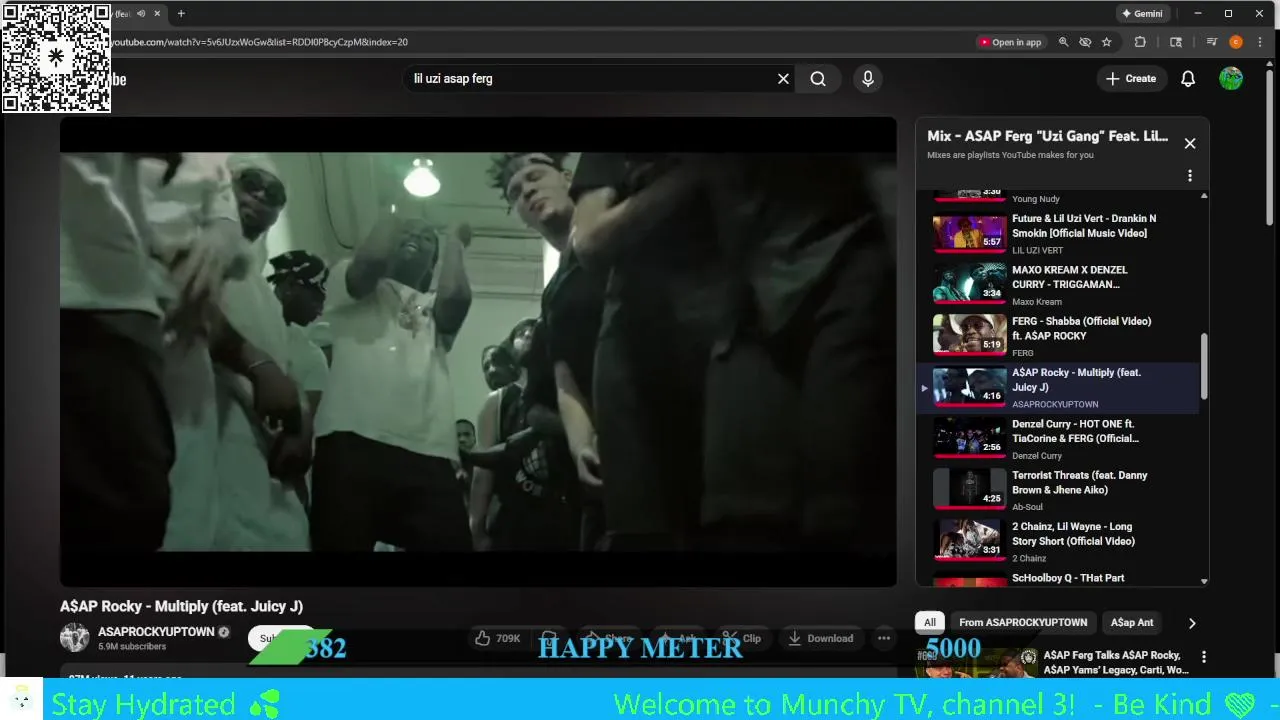
Task: Clip the video with scissors button
Action: coord(742,638)
